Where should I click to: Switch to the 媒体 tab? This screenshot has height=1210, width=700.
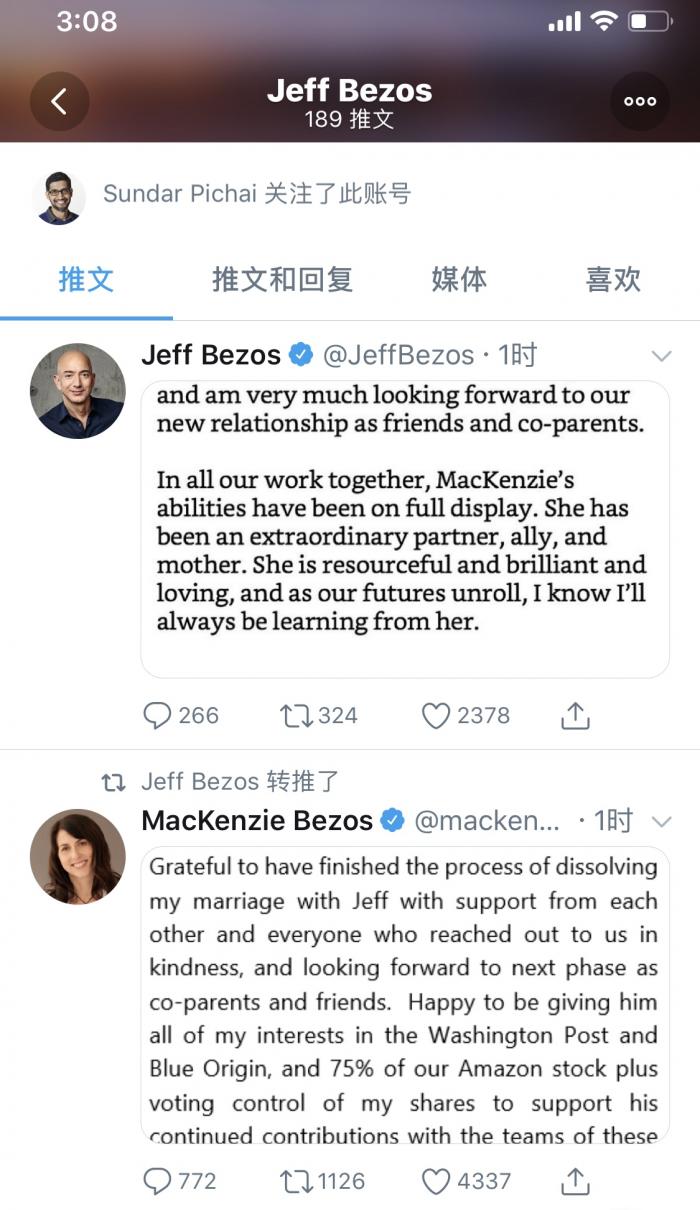click(x=459, y=279)
